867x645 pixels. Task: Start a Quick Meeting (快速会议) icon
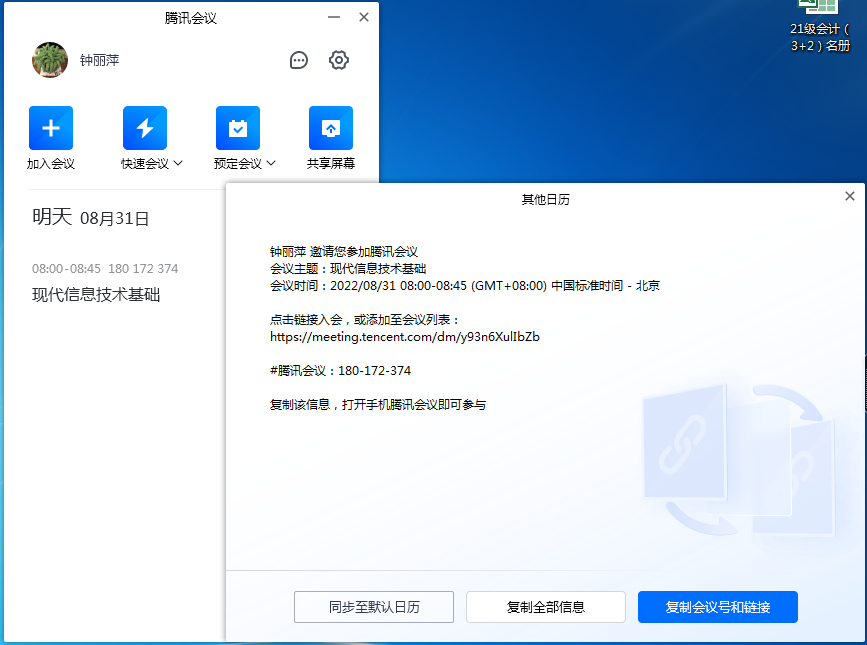point(145,128)
